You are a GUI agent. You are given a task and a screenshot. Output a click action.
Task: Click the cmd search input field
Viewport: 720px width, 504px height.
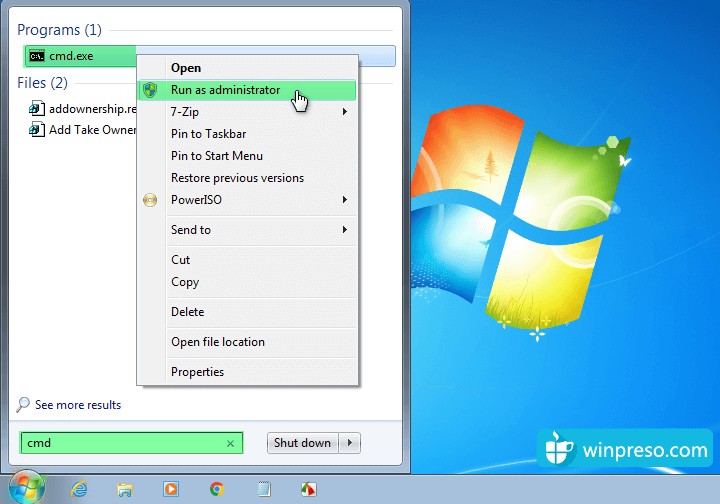point(131,443)
